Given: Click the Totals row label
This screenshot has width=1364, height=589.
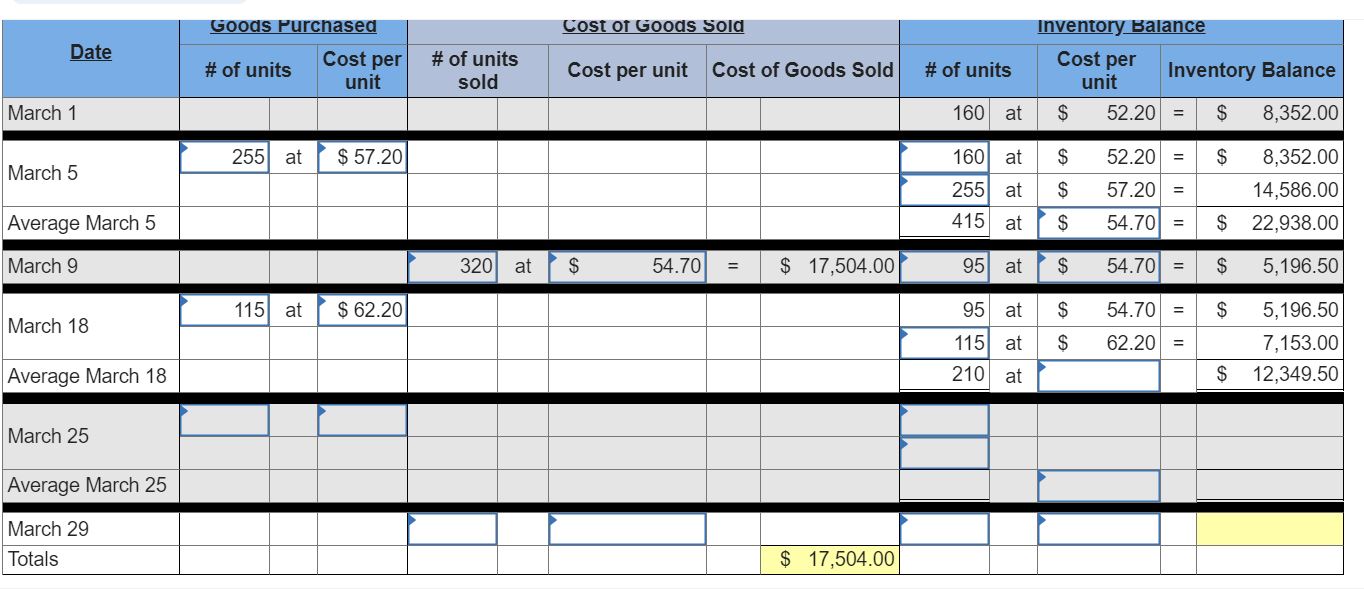Looking at the screenshot, I should click(33, 559).
